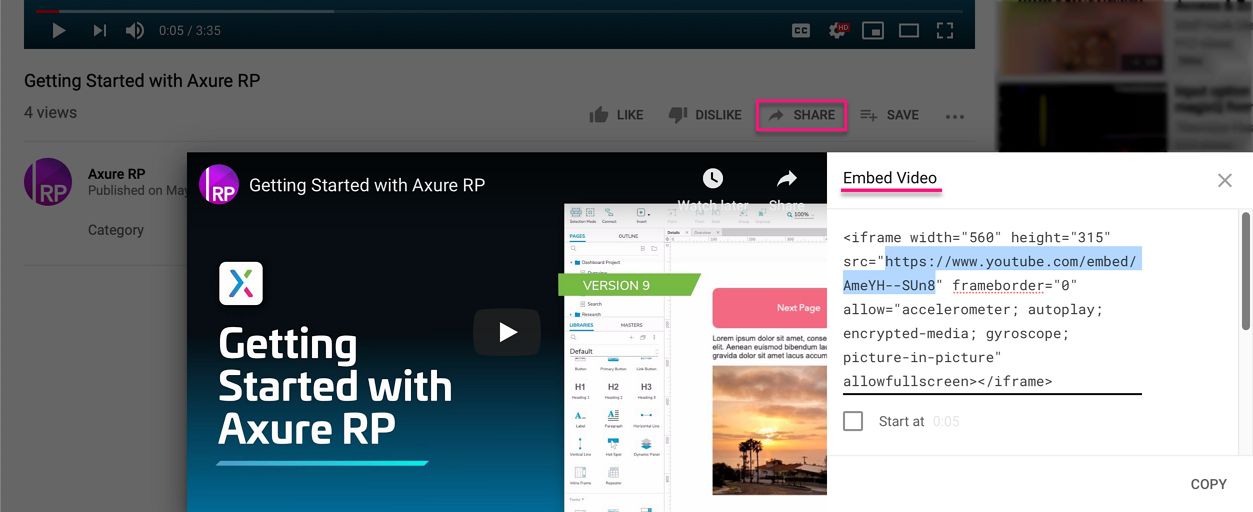Play the embedded preview video
The image size is (1253, 512).
click(507, 332)
